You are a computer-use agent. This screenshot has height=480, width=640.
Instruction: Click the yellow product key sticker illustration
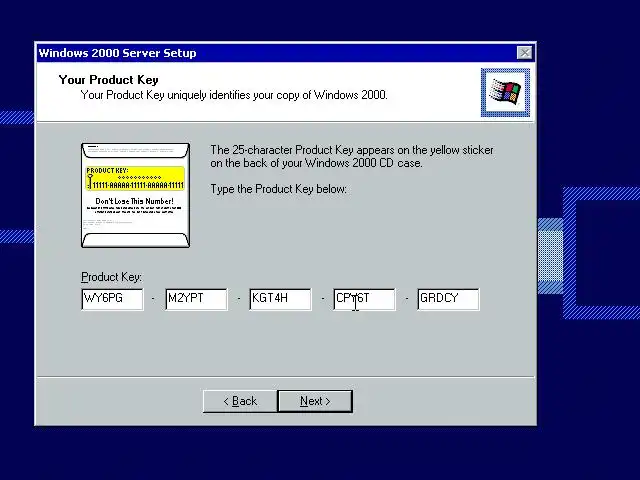coord(135,178)
